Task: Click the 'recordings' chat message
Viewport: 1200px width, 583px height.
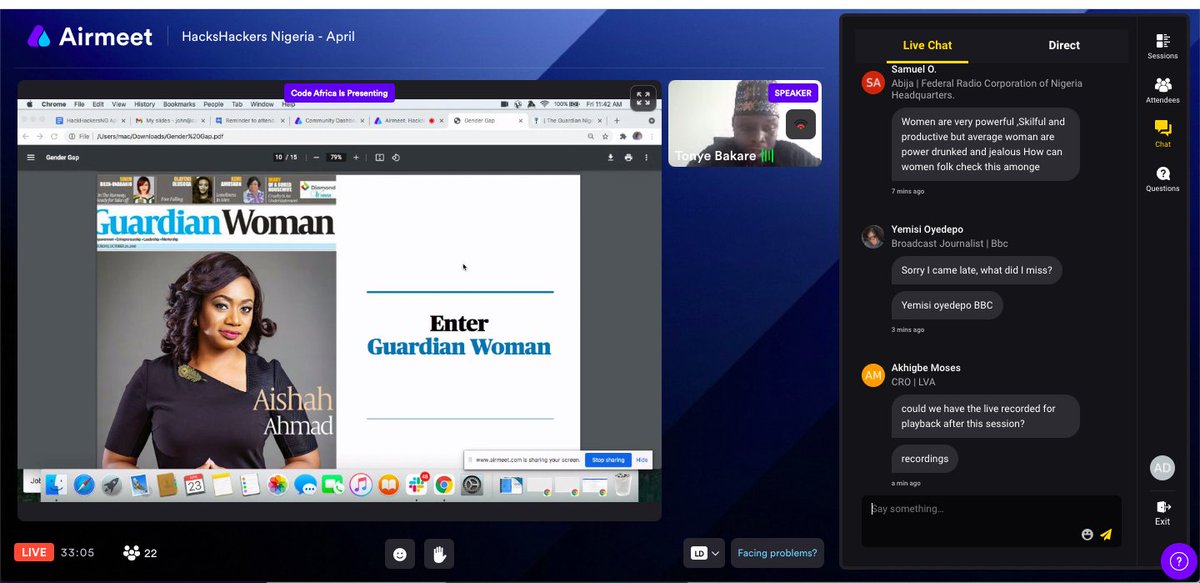Action: click(925, 459)
